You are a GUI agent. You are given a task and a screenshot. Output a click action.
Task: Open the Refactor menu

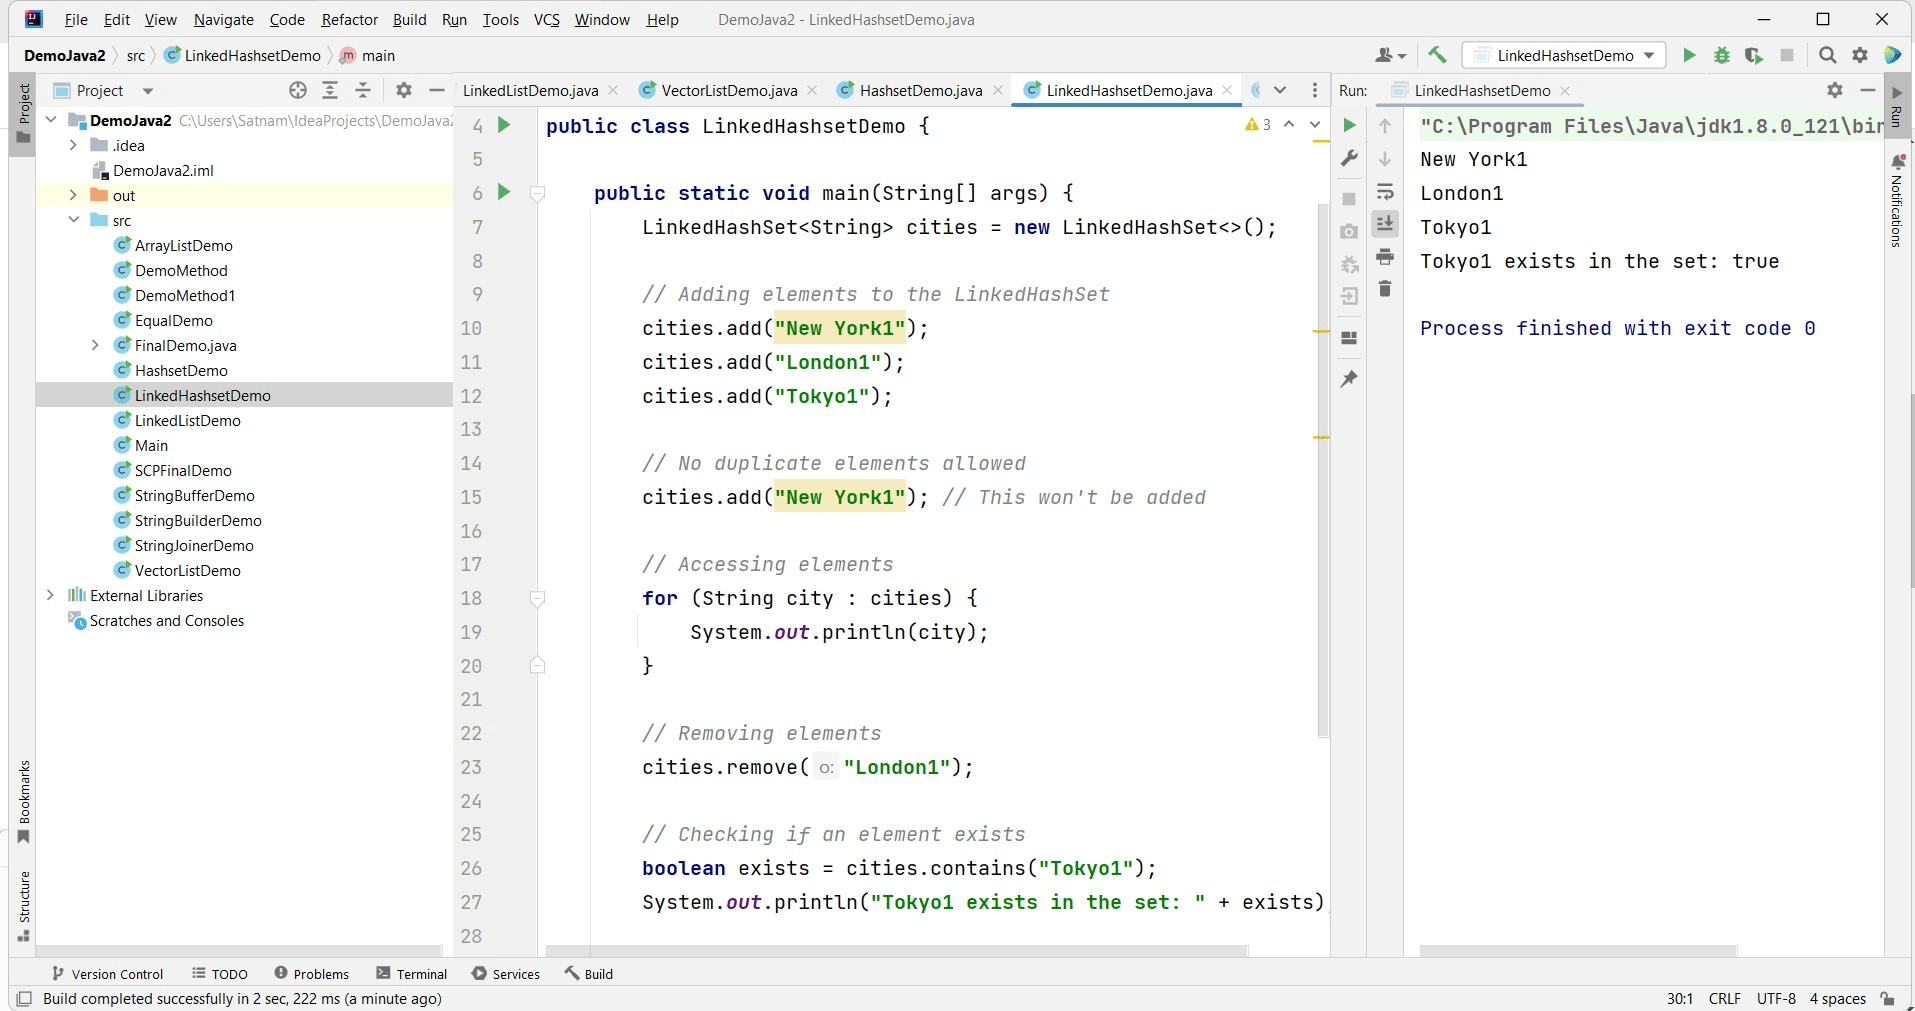tap(350, 19)
